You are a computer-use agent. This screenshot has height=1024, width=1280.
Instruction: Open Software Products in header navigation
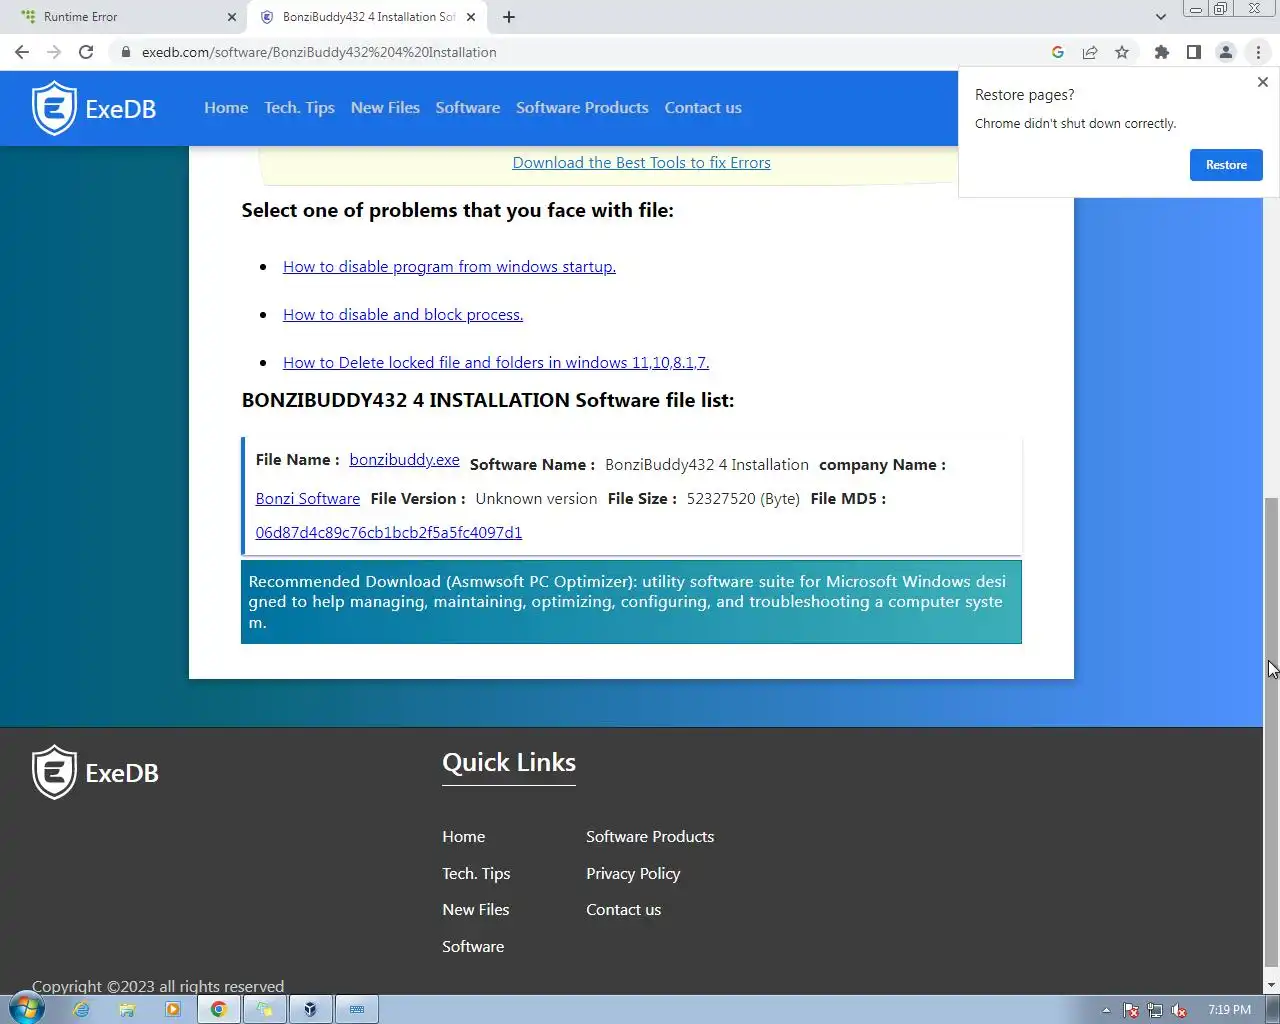click(x=582, y=108)
